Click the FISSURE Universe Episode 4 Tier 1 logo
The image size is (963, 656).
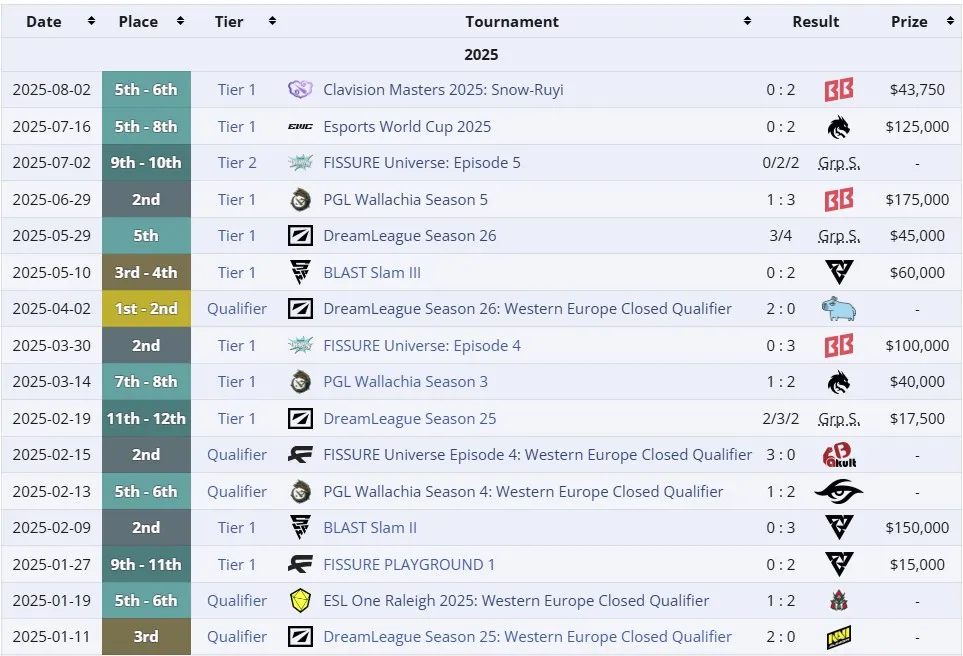point(300,345)
